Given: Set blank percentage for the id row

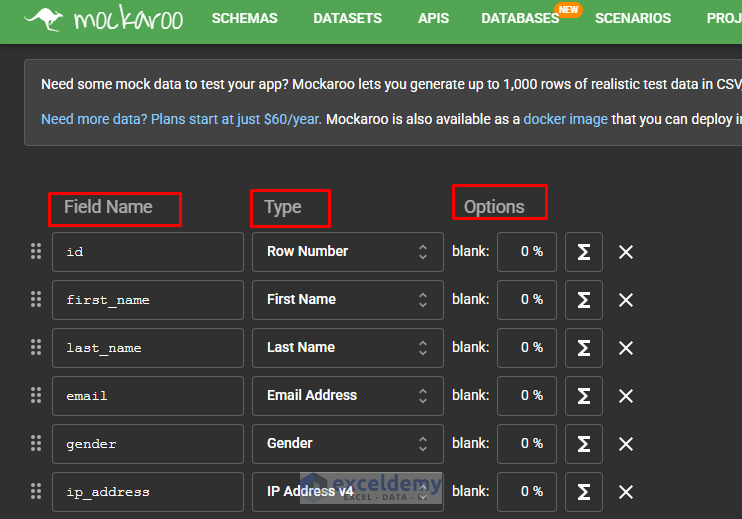Looking at the screenshot, I should point(527,252).
